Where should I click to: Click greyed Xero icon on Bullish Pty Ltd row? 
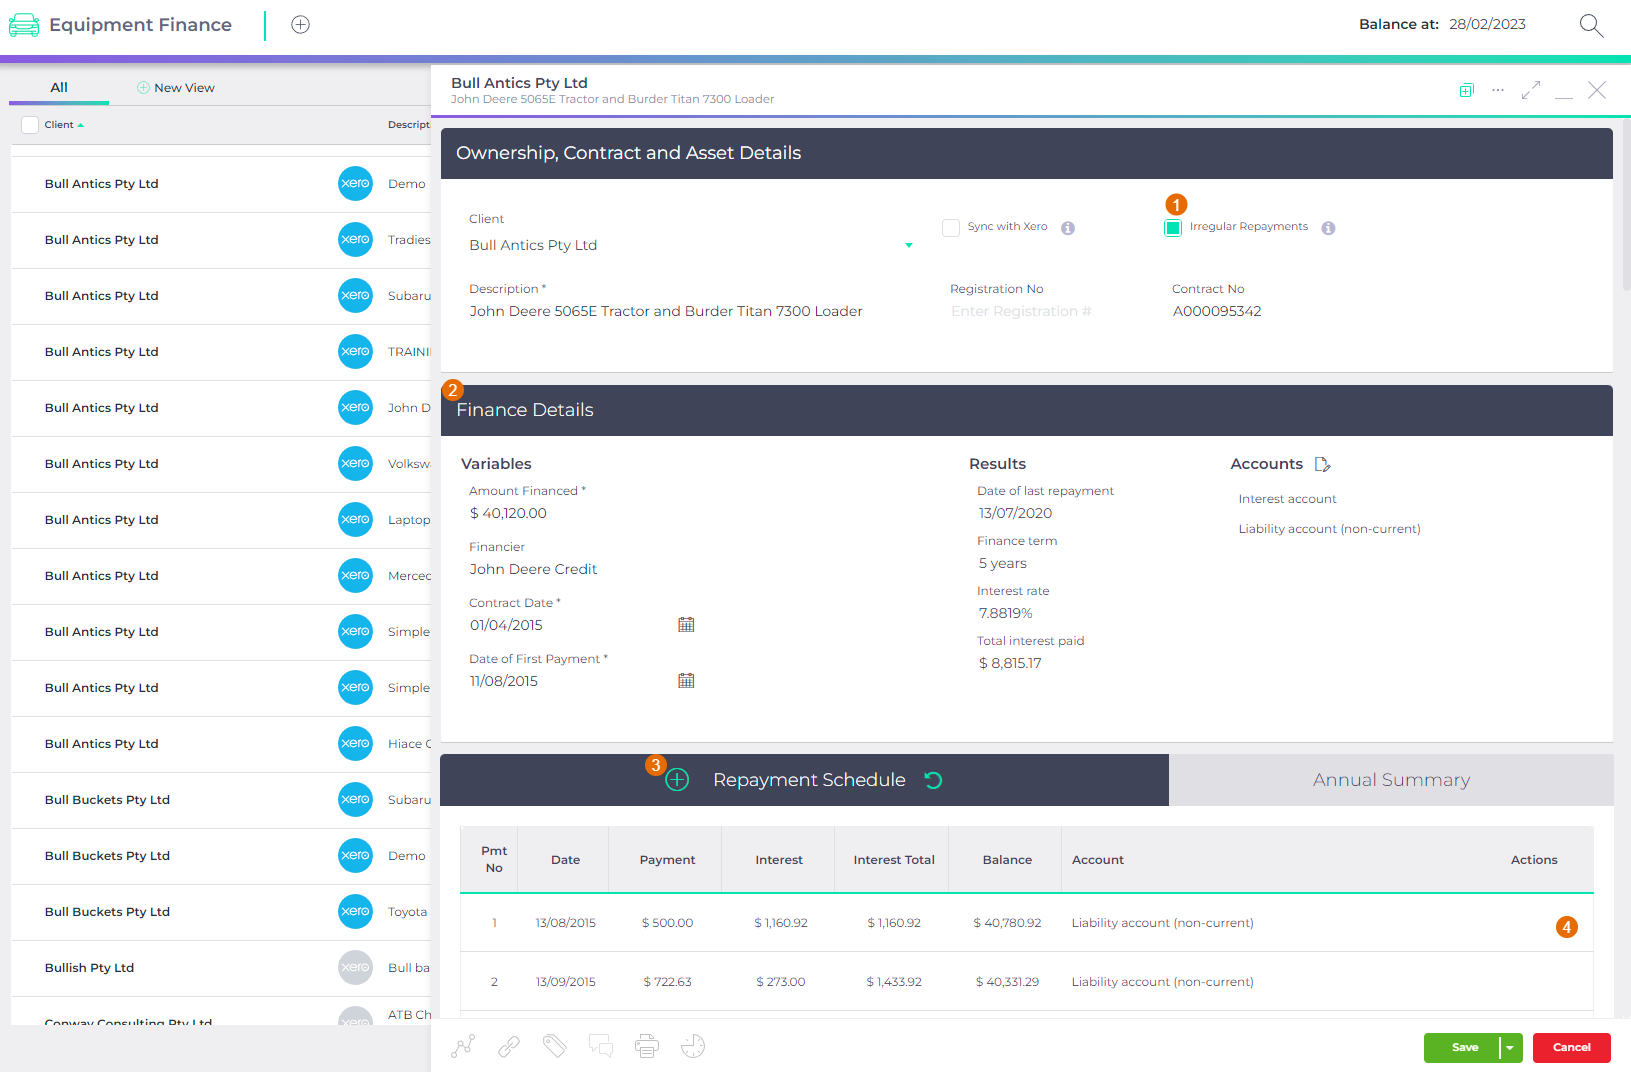click(355, 968)
